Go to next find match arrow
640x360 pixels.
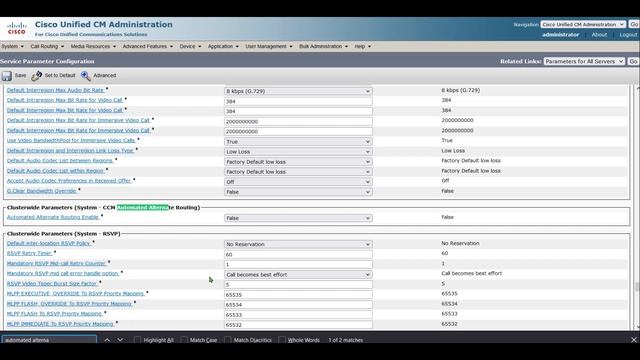120,340
